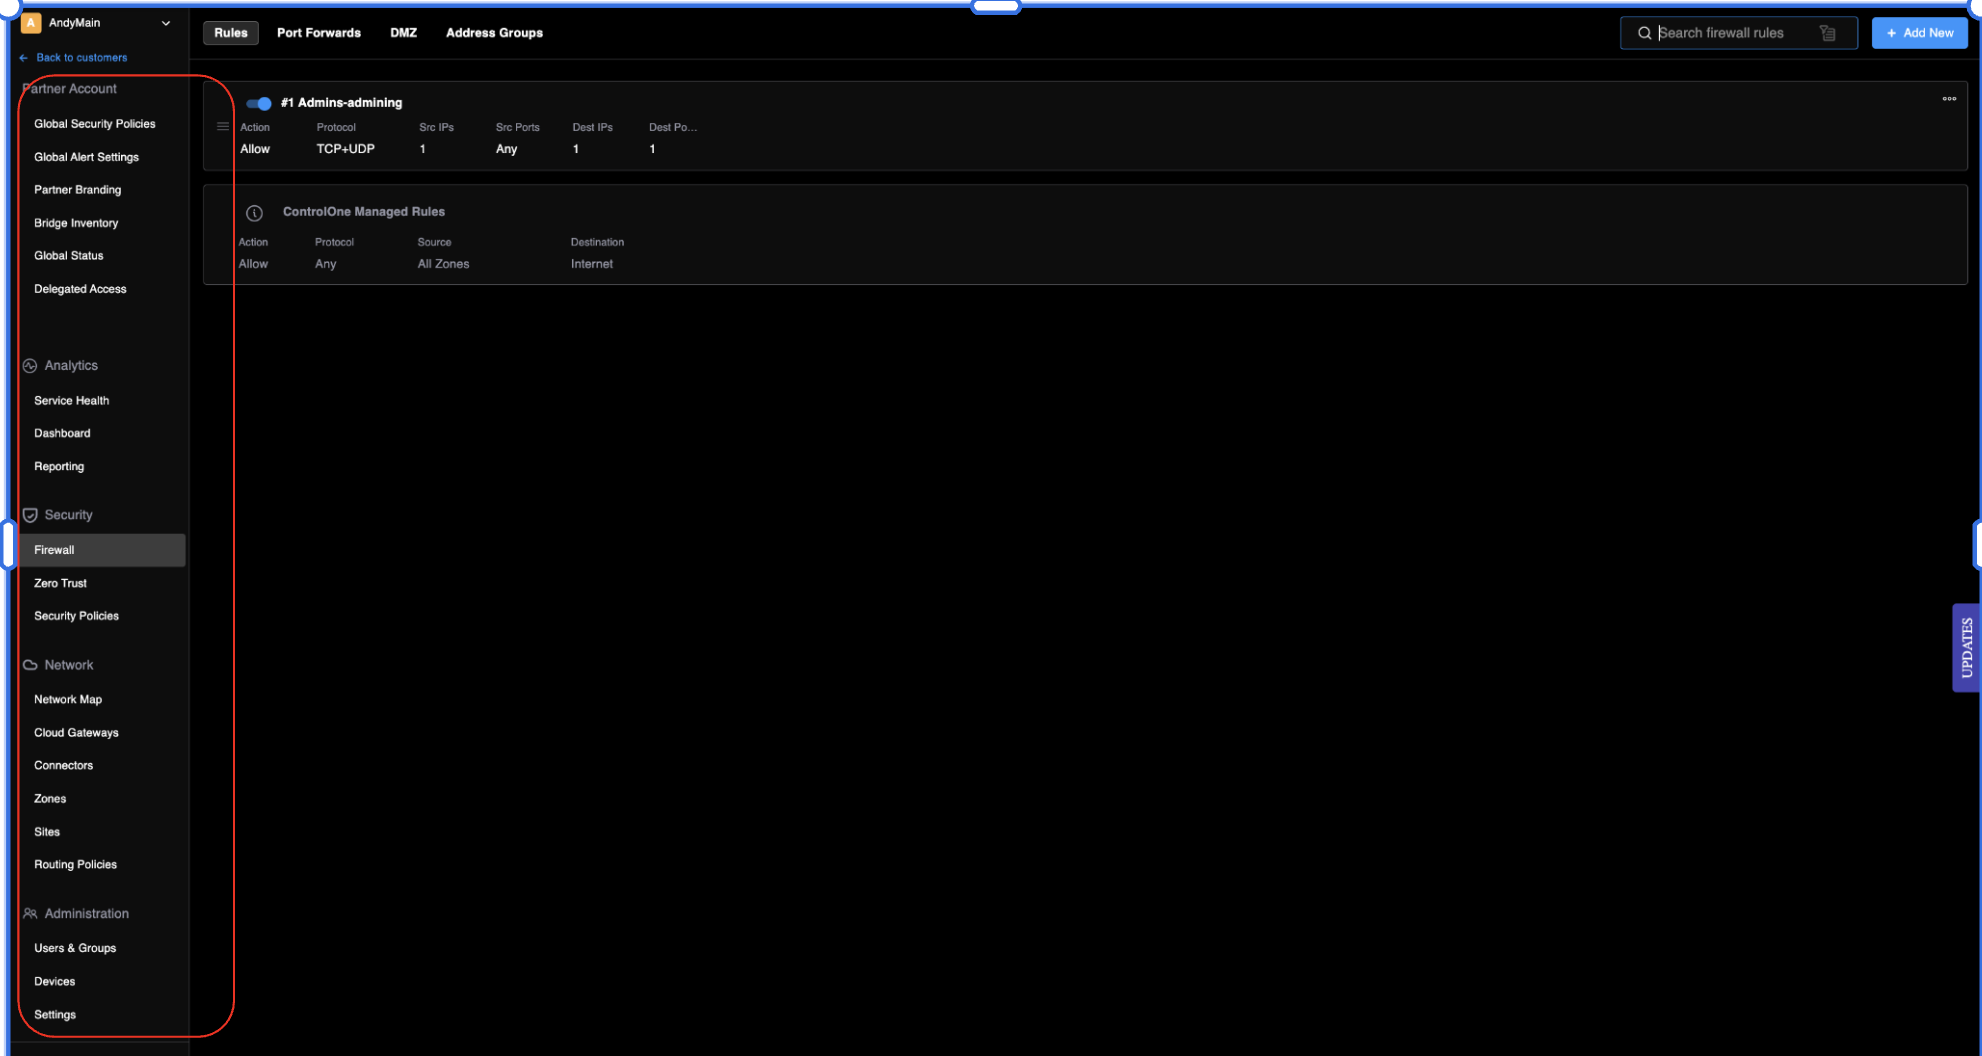Select Zero Trust in the sidebar

(60, 583)
